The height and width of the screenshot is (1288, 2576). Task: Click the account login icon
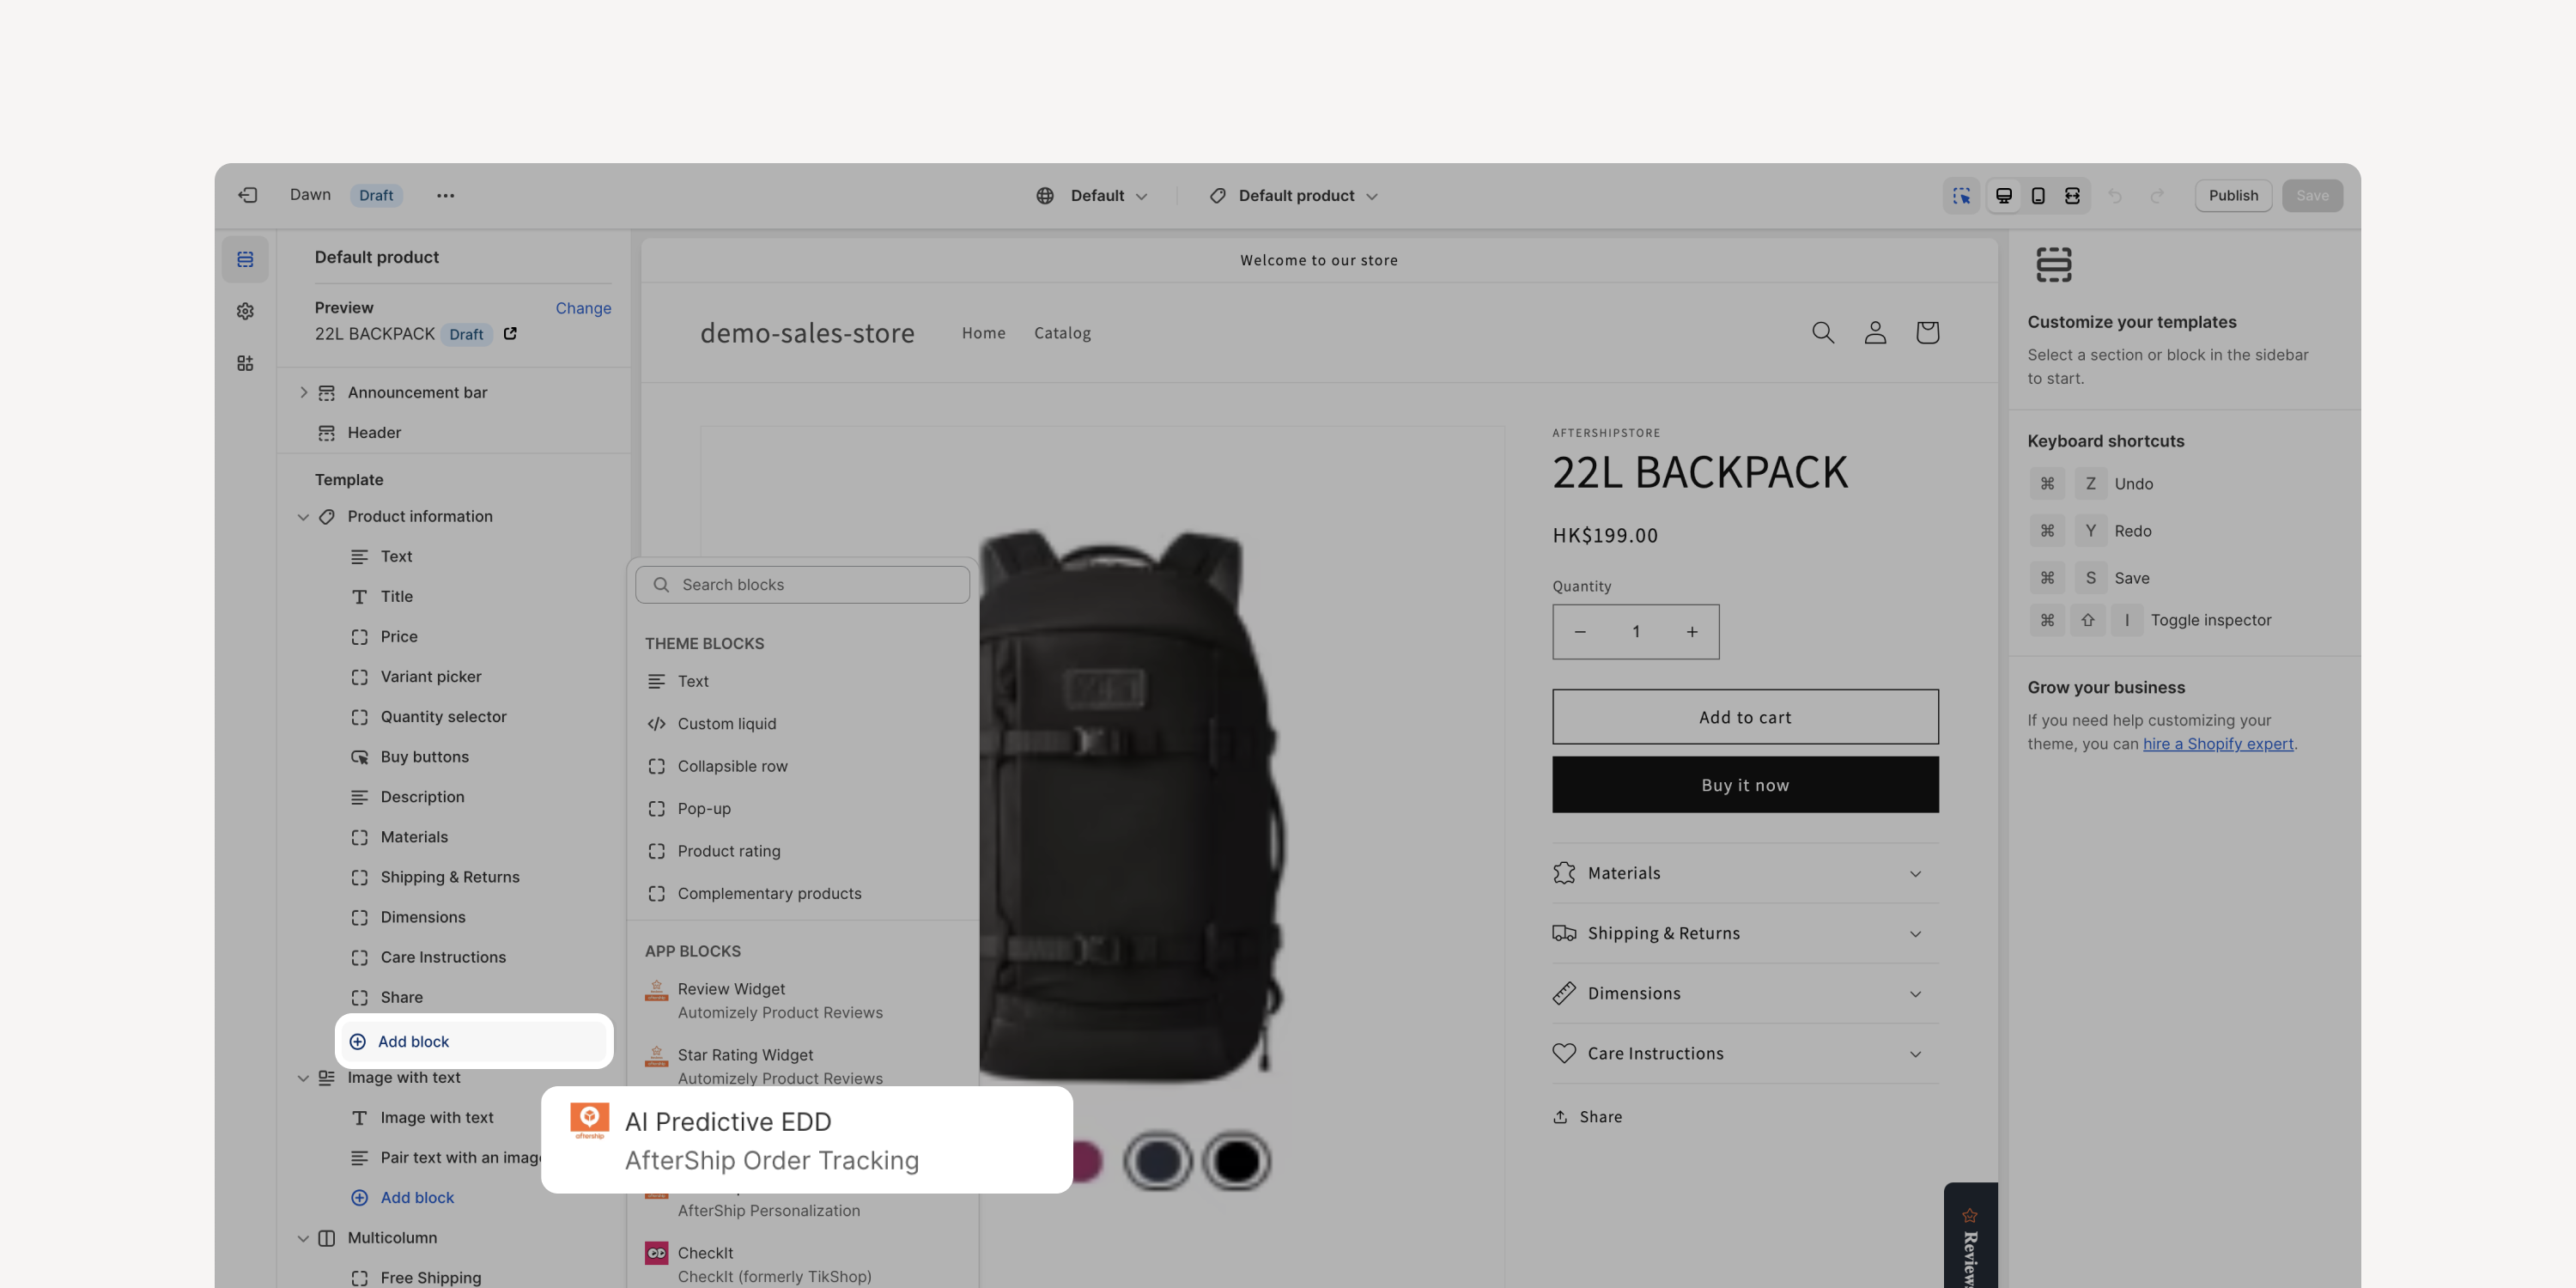pos(1875,332)
